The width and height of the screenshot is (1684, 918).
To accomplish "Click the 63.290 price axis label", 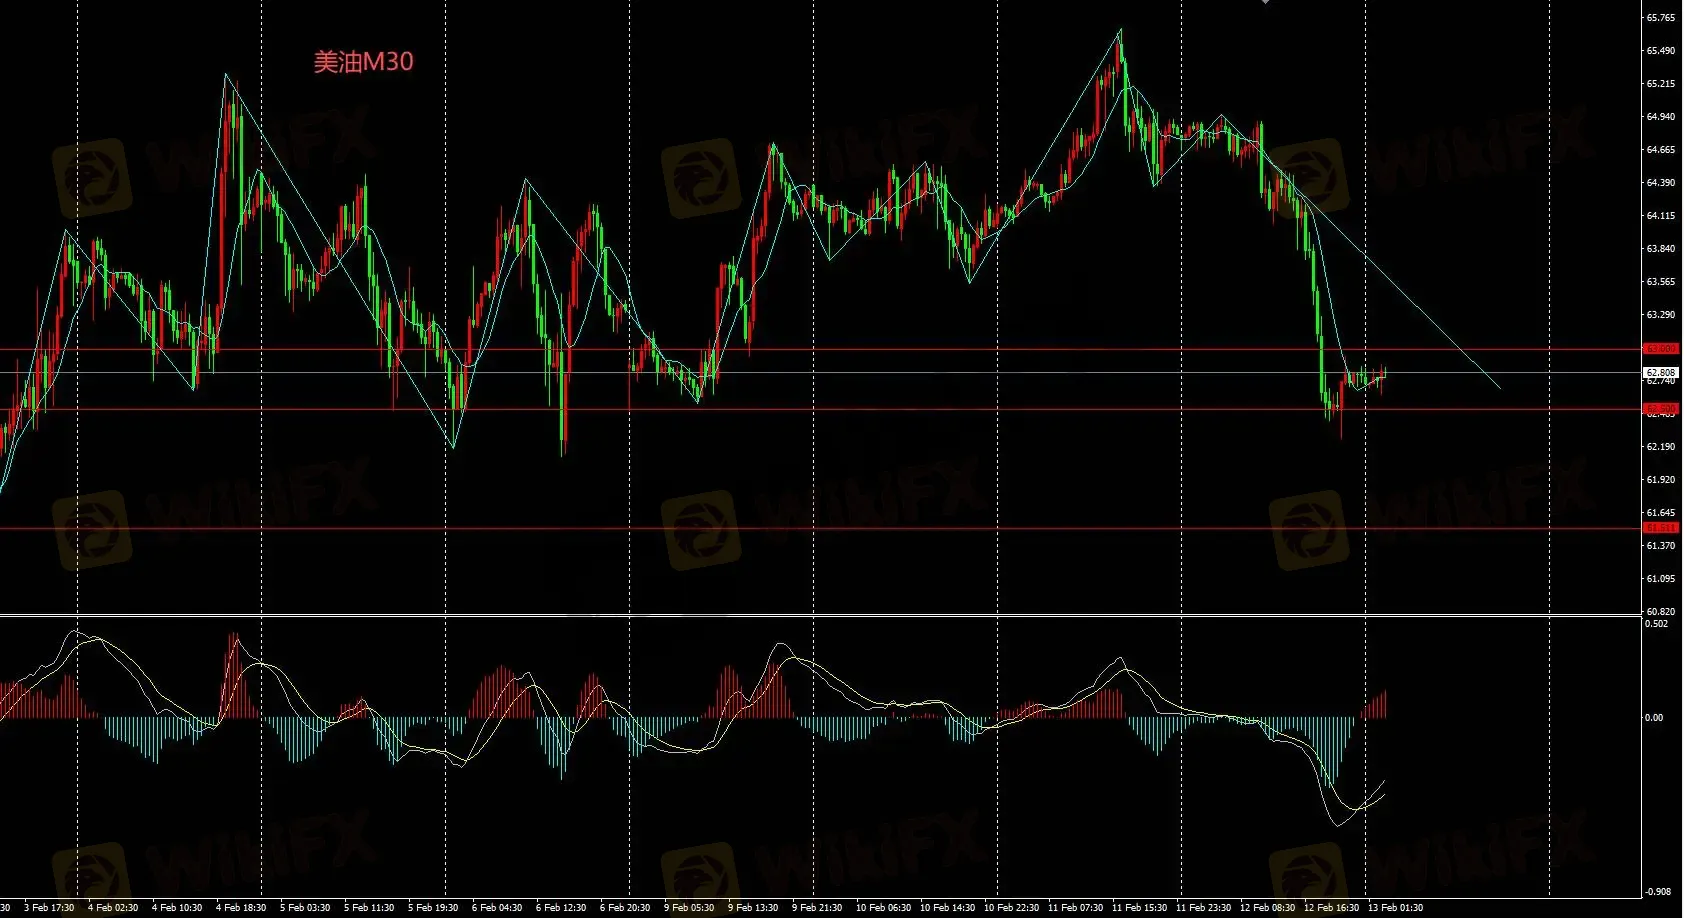I will 1661,315.
